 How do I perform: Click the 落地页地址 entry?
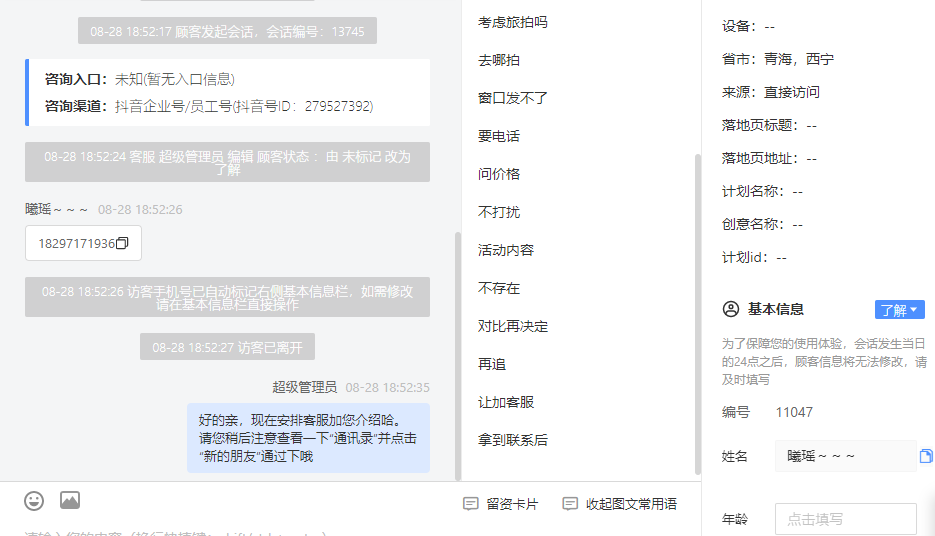tap(769, 159)
